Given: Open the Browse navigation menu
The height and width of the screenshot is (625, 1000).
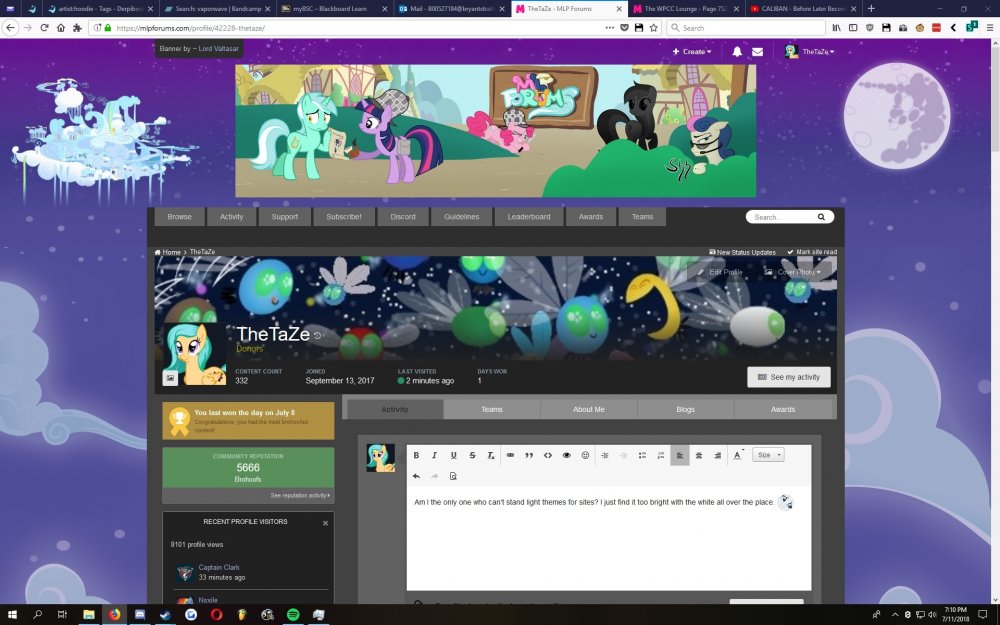Looking at the screenshot, I should coord(179,217).
